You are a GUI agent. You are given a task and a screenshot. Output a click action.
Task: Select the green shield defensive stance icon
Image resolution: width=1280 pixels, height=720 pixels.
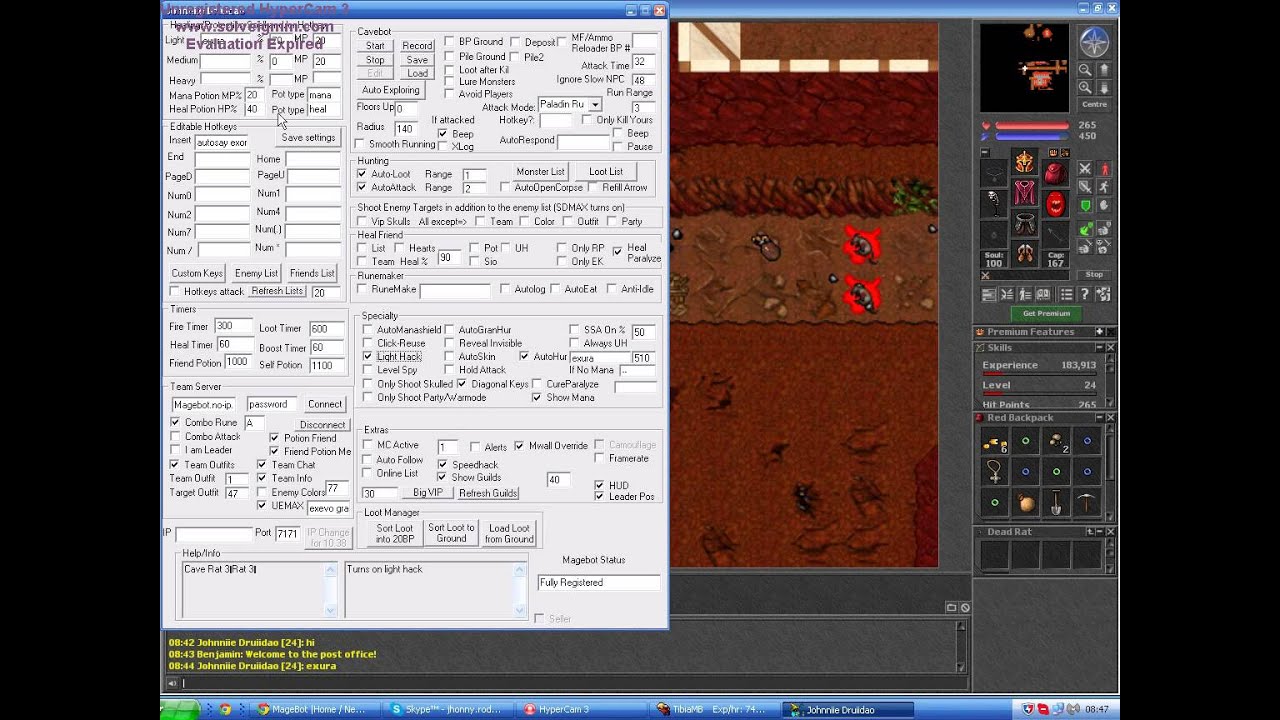click(1085, 205)
